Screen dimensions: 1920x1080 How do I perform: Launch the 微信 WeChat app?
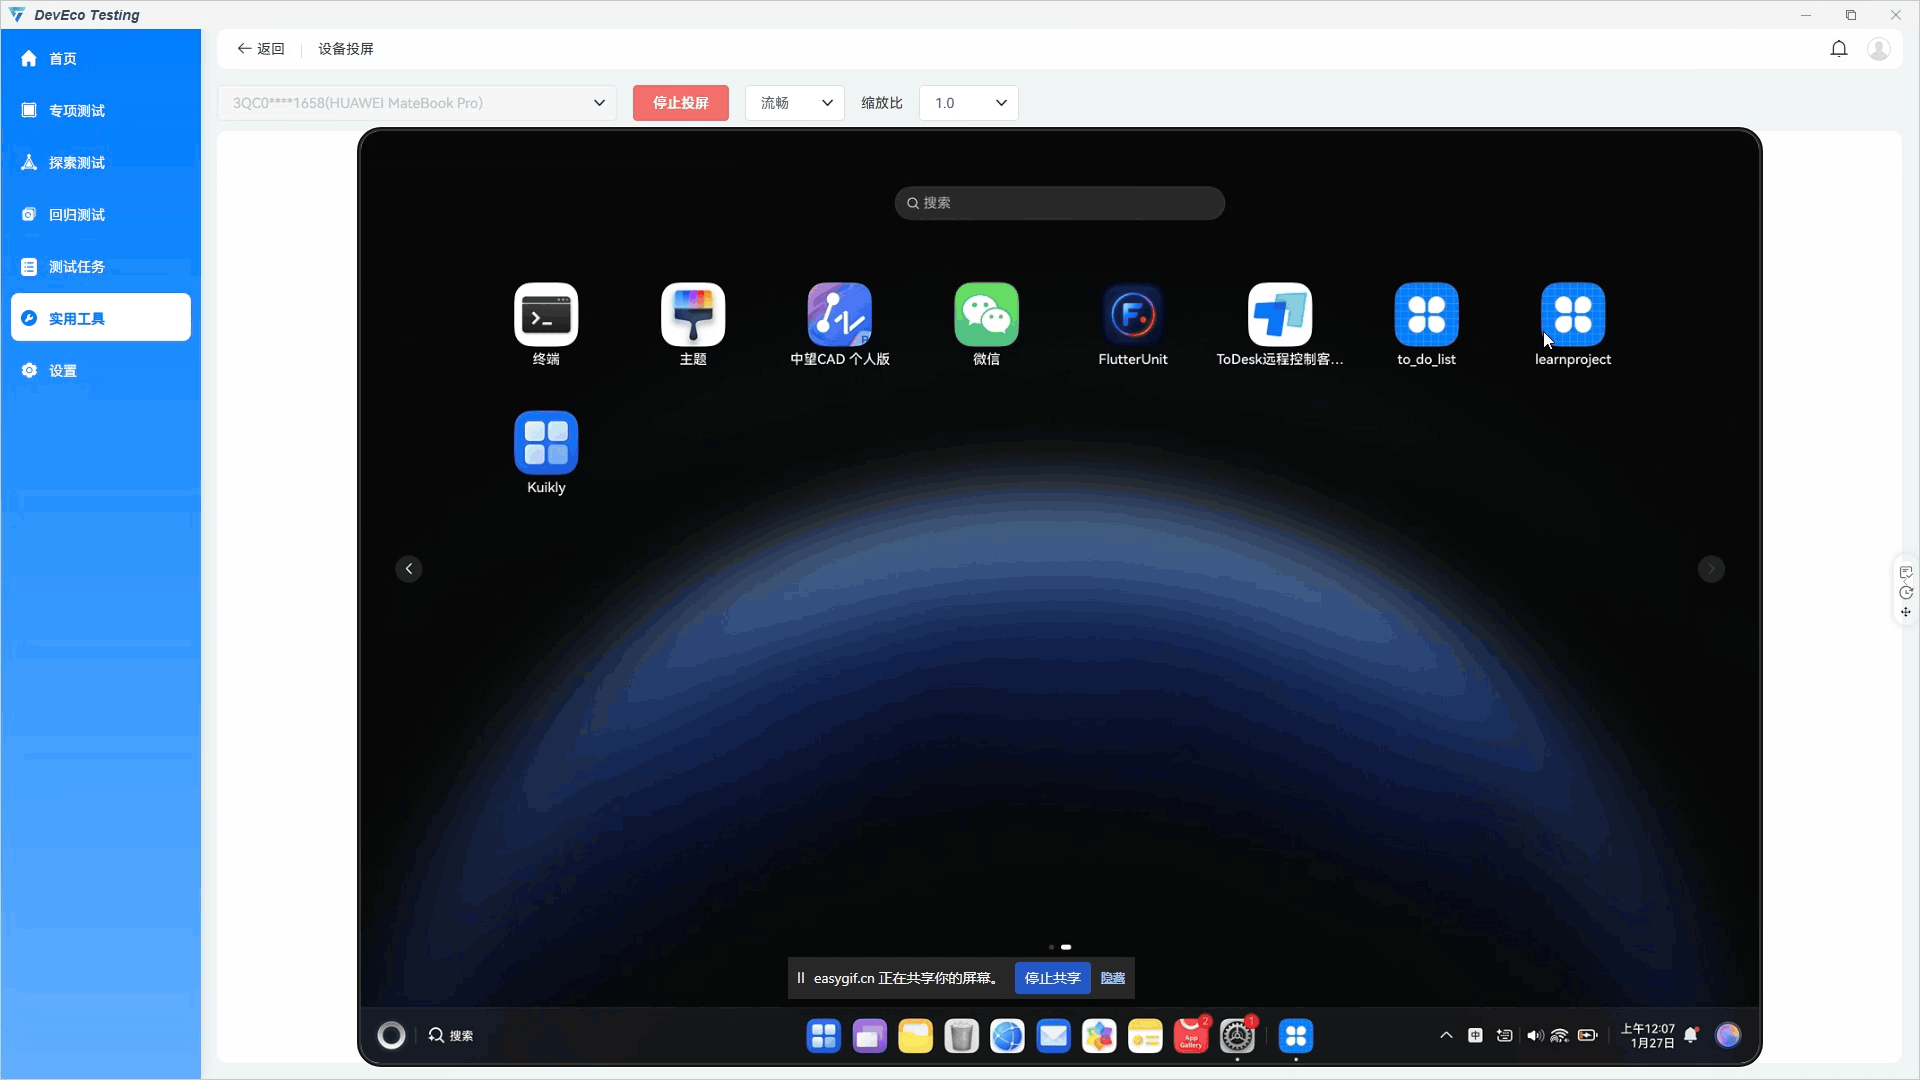pos(986,315)
